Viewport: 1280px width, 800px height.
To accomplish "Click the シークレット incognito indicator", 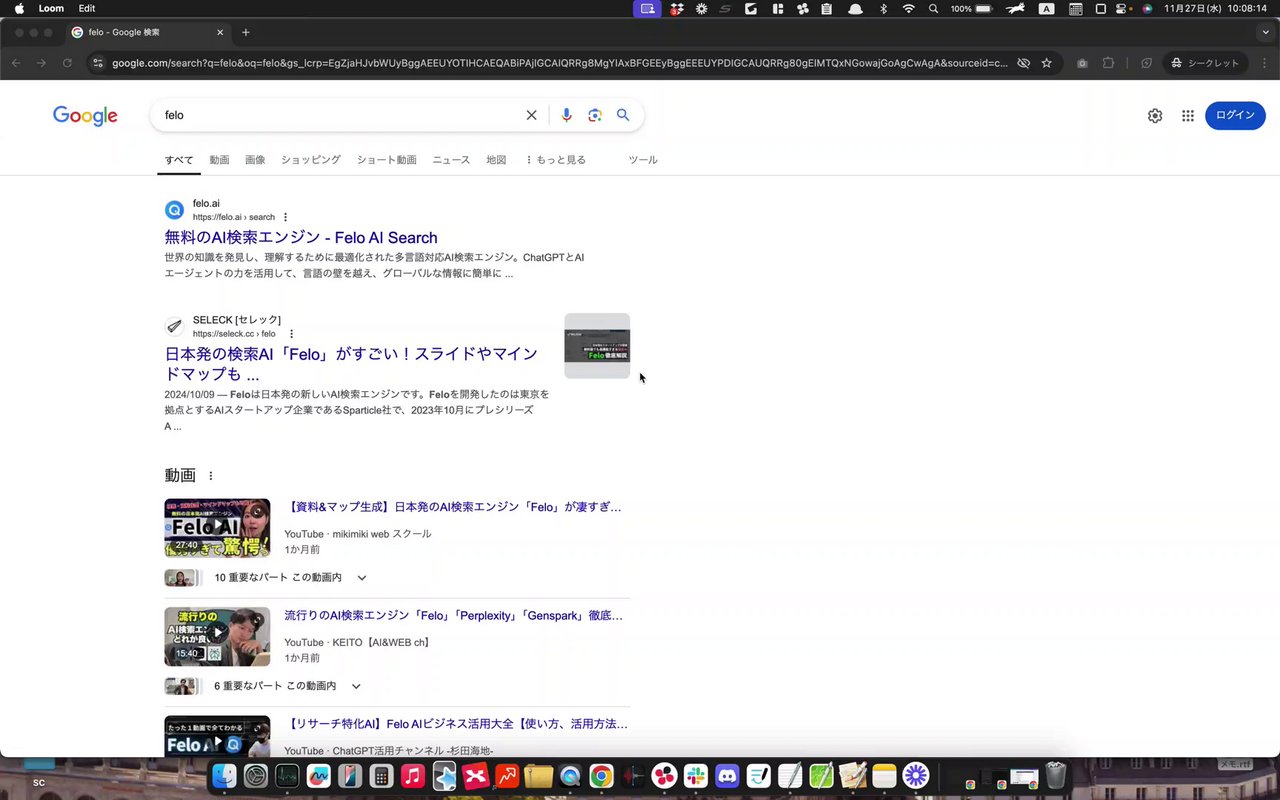I will tap(1205, 63).
